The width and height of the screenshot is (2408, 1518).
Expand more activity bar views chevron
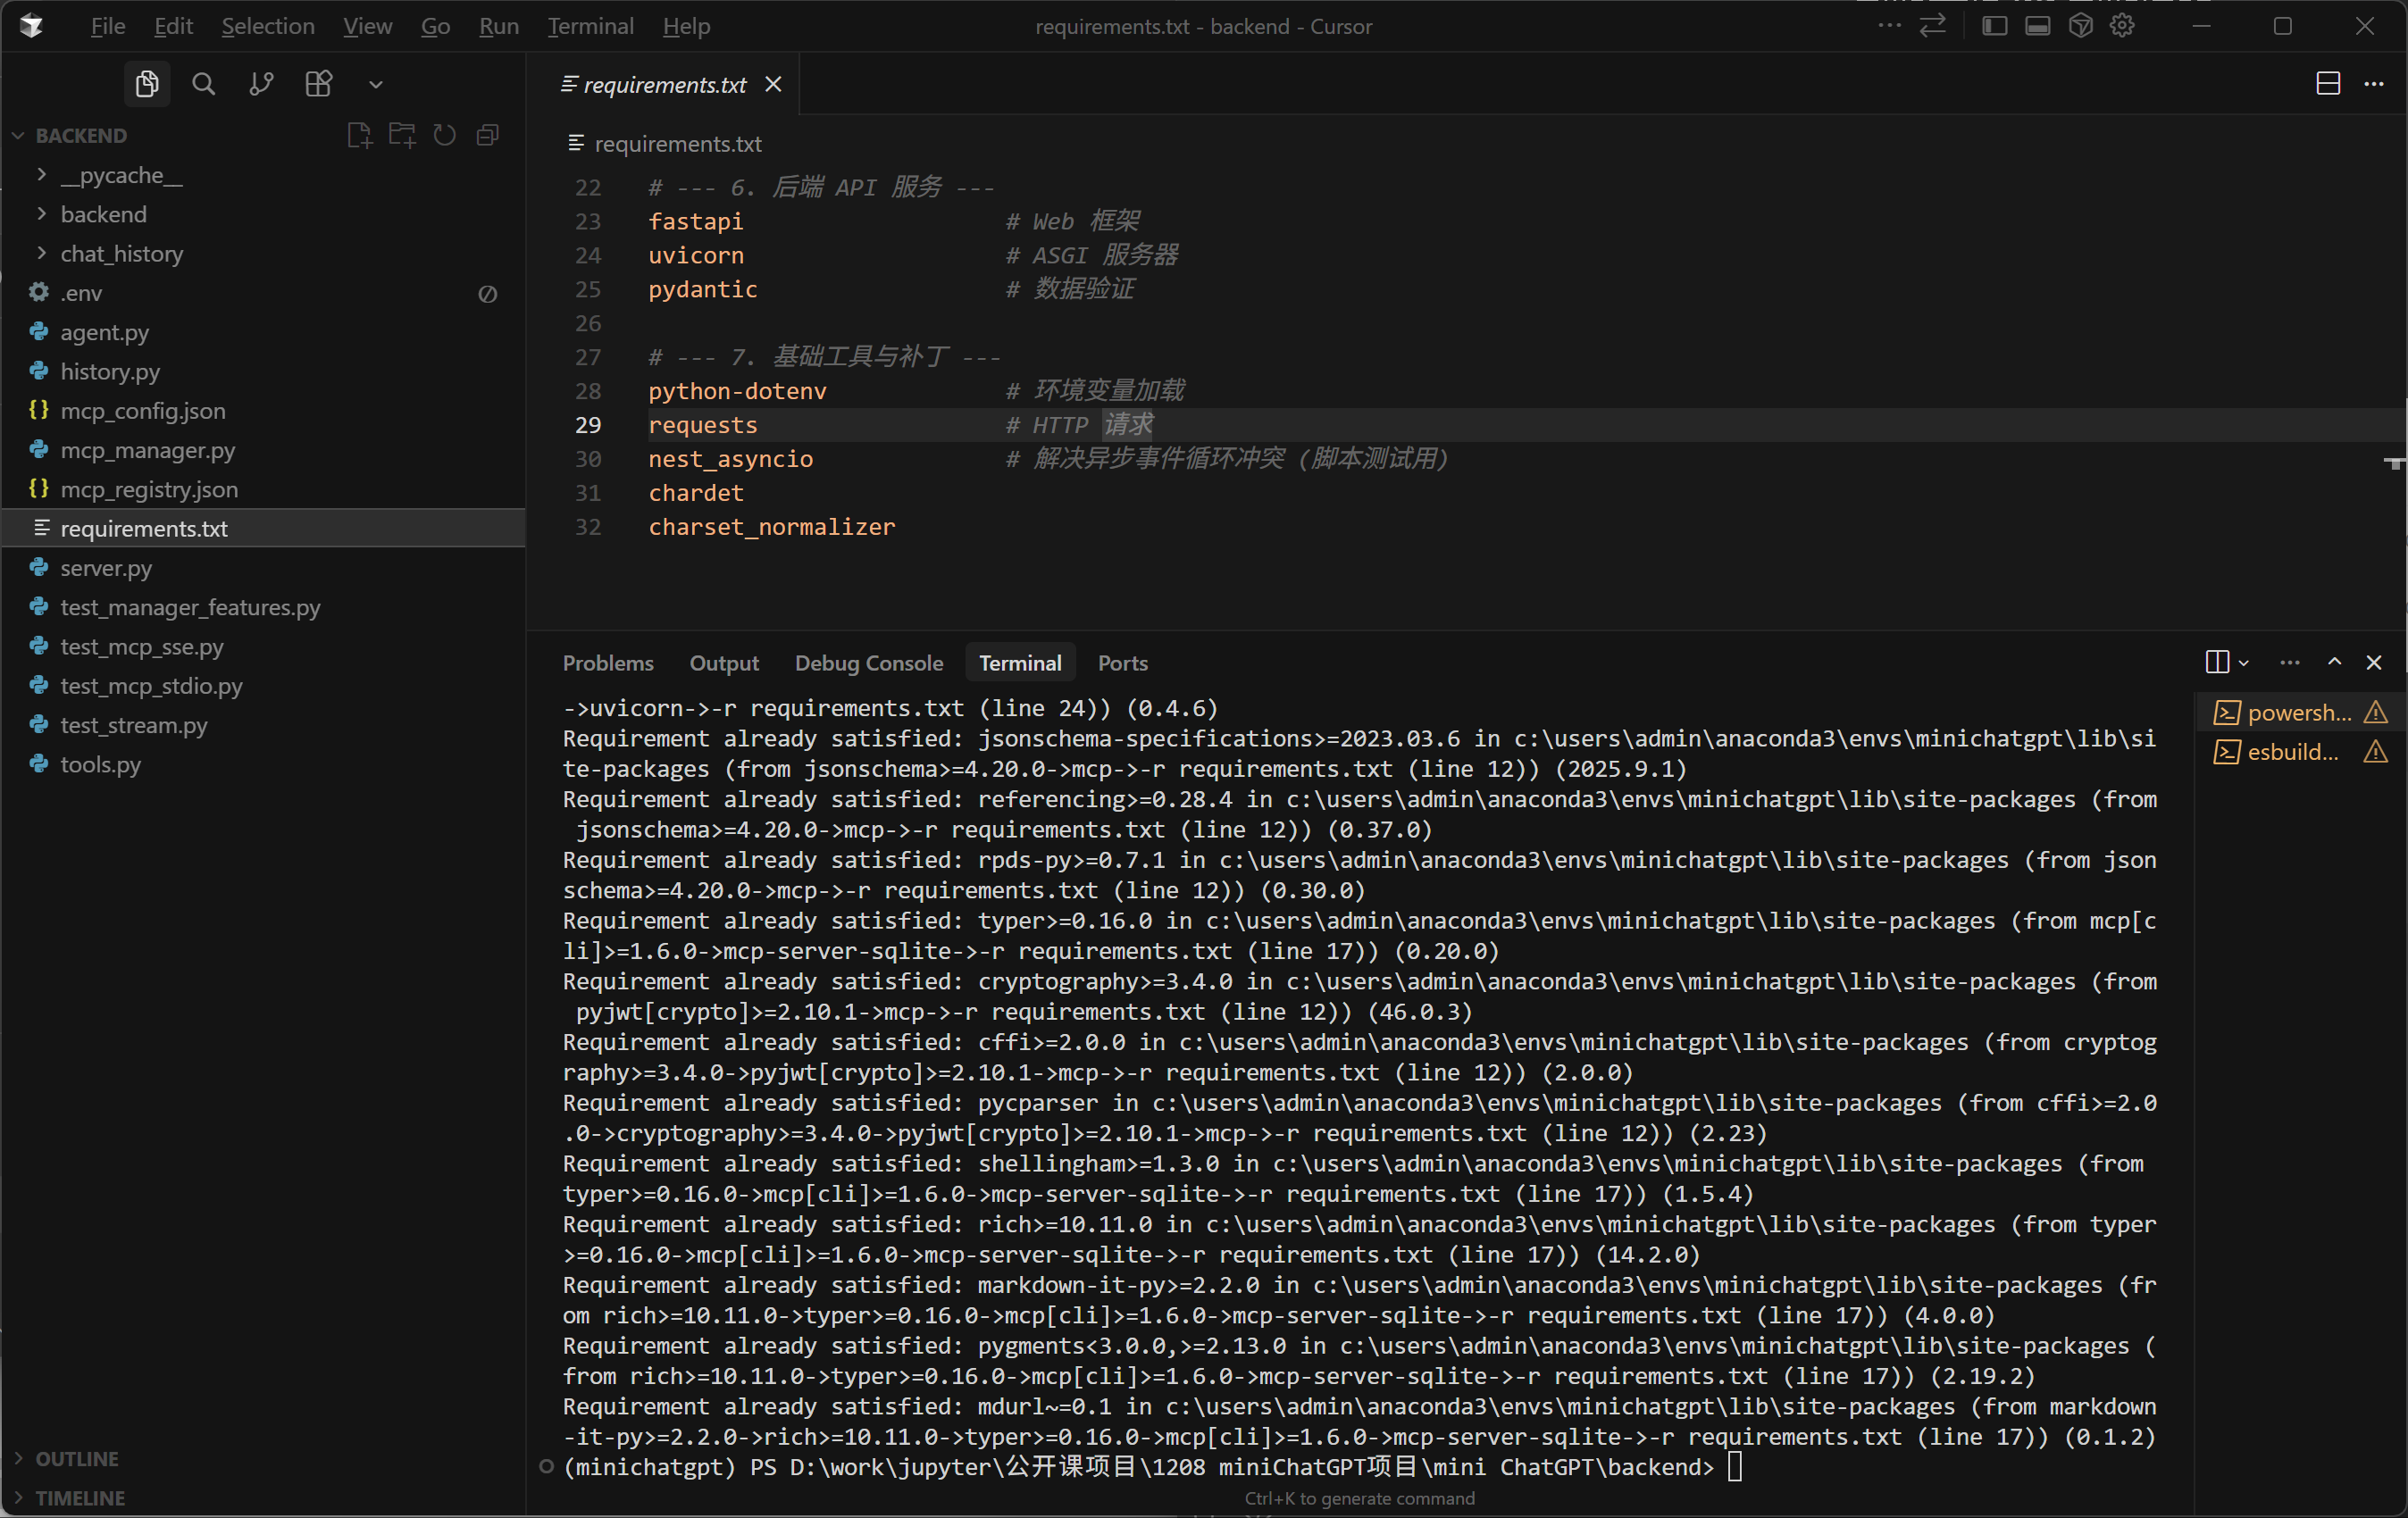tap(376, 85)
